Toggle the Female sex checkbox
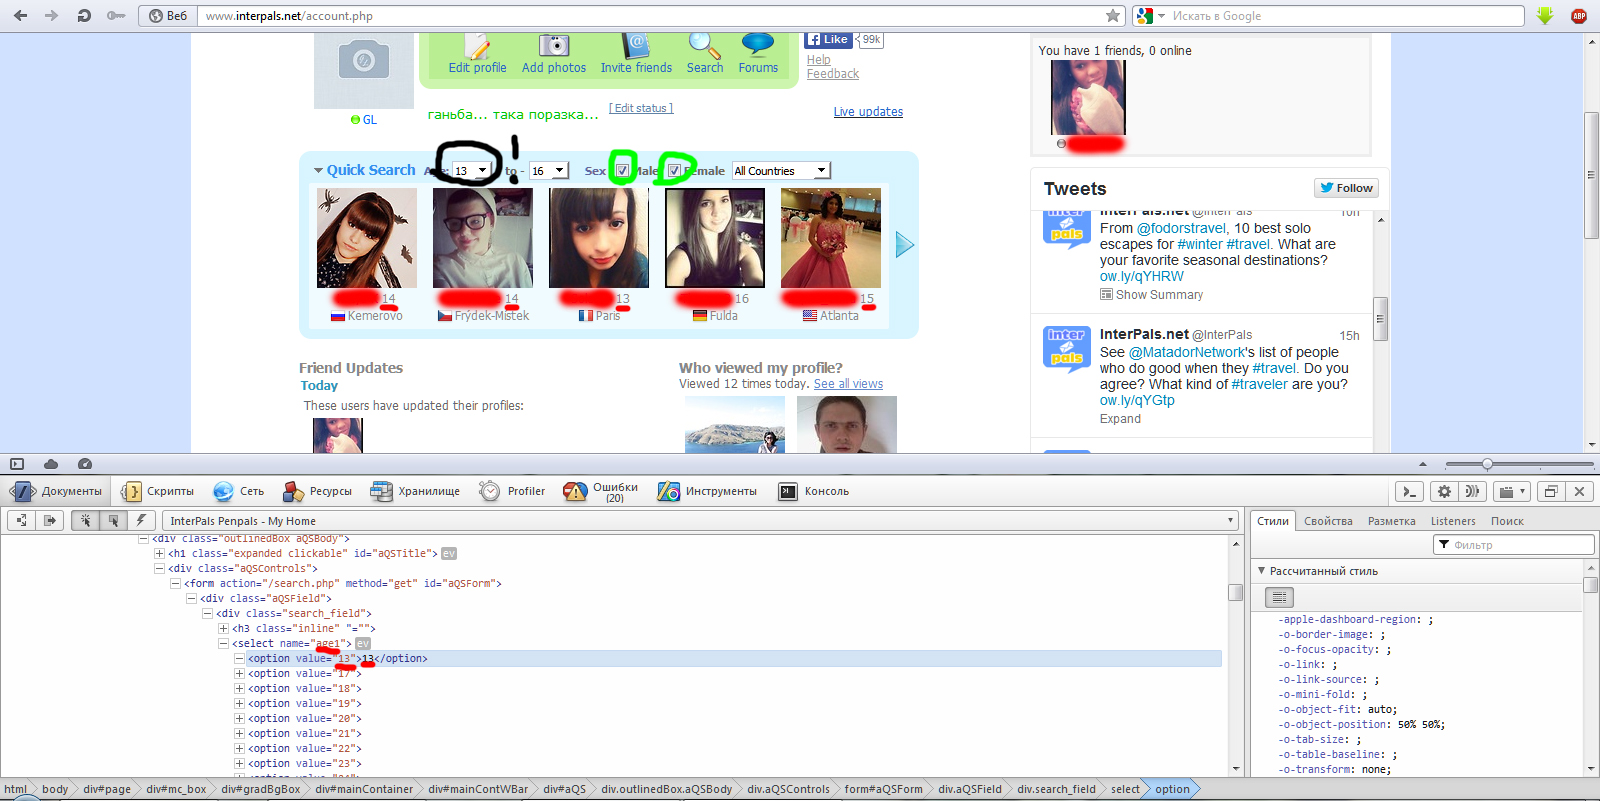Viewport: 1600px width, 801px height. (x=674, y=170)
